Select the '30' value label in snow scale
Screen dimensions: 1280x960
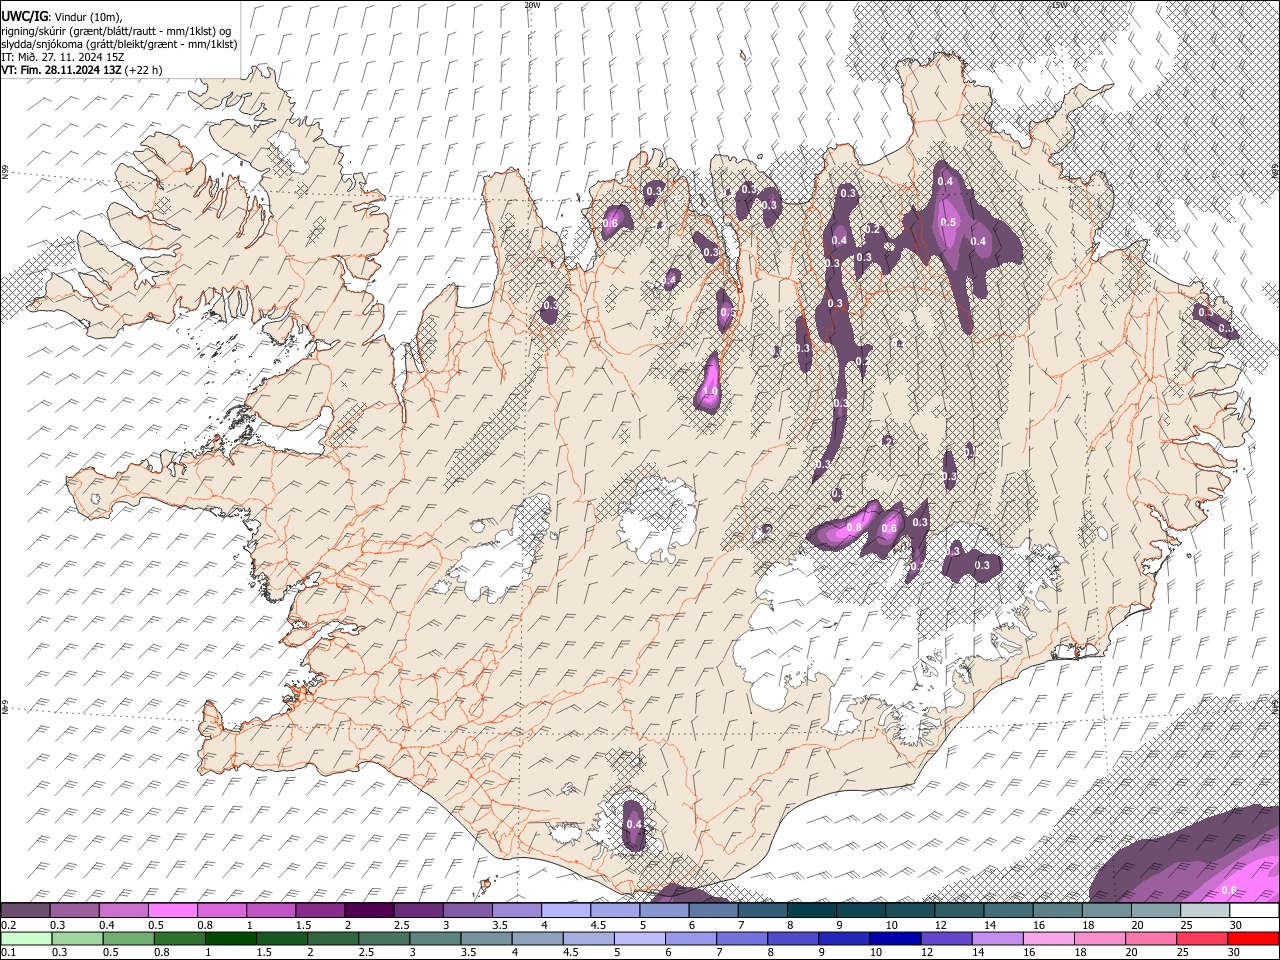pos(1236,925)
